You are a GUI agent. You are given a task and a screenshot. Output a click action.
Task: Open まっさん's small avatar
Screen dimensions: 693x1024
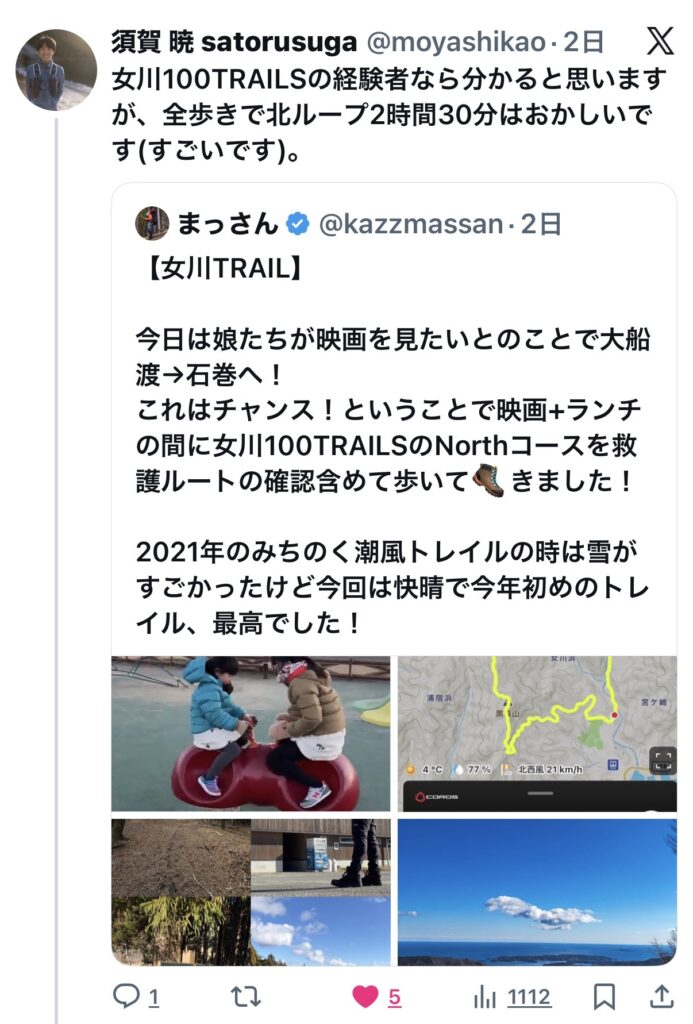(x=152, y=223)
